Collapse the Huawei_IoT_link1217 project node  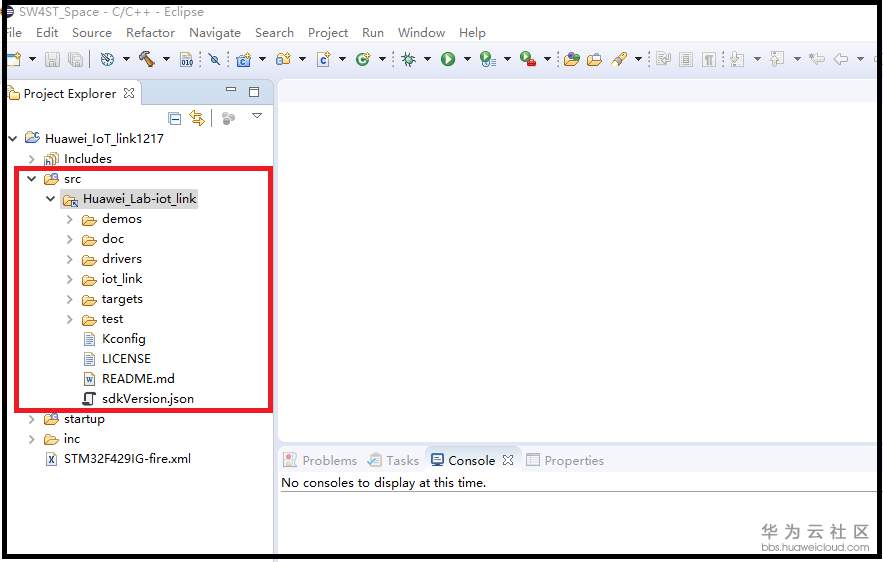click(x=13, y=138)
